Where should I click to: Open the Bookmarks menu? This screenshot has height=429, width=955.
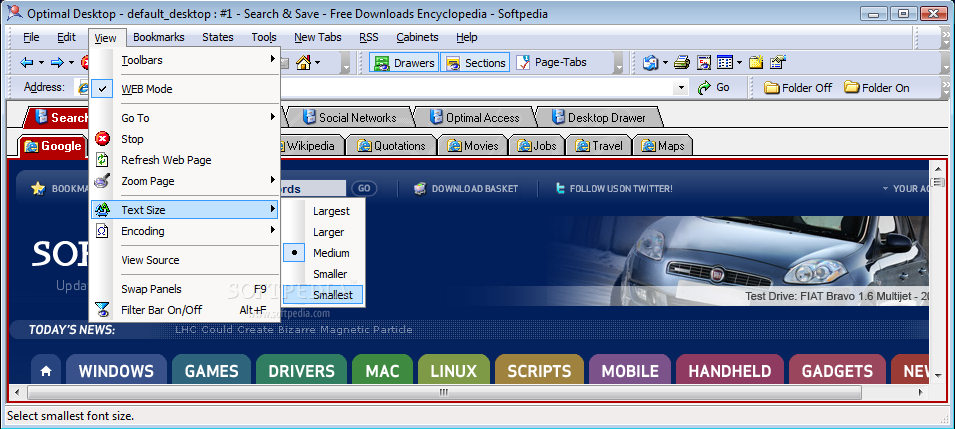(158, 37)
